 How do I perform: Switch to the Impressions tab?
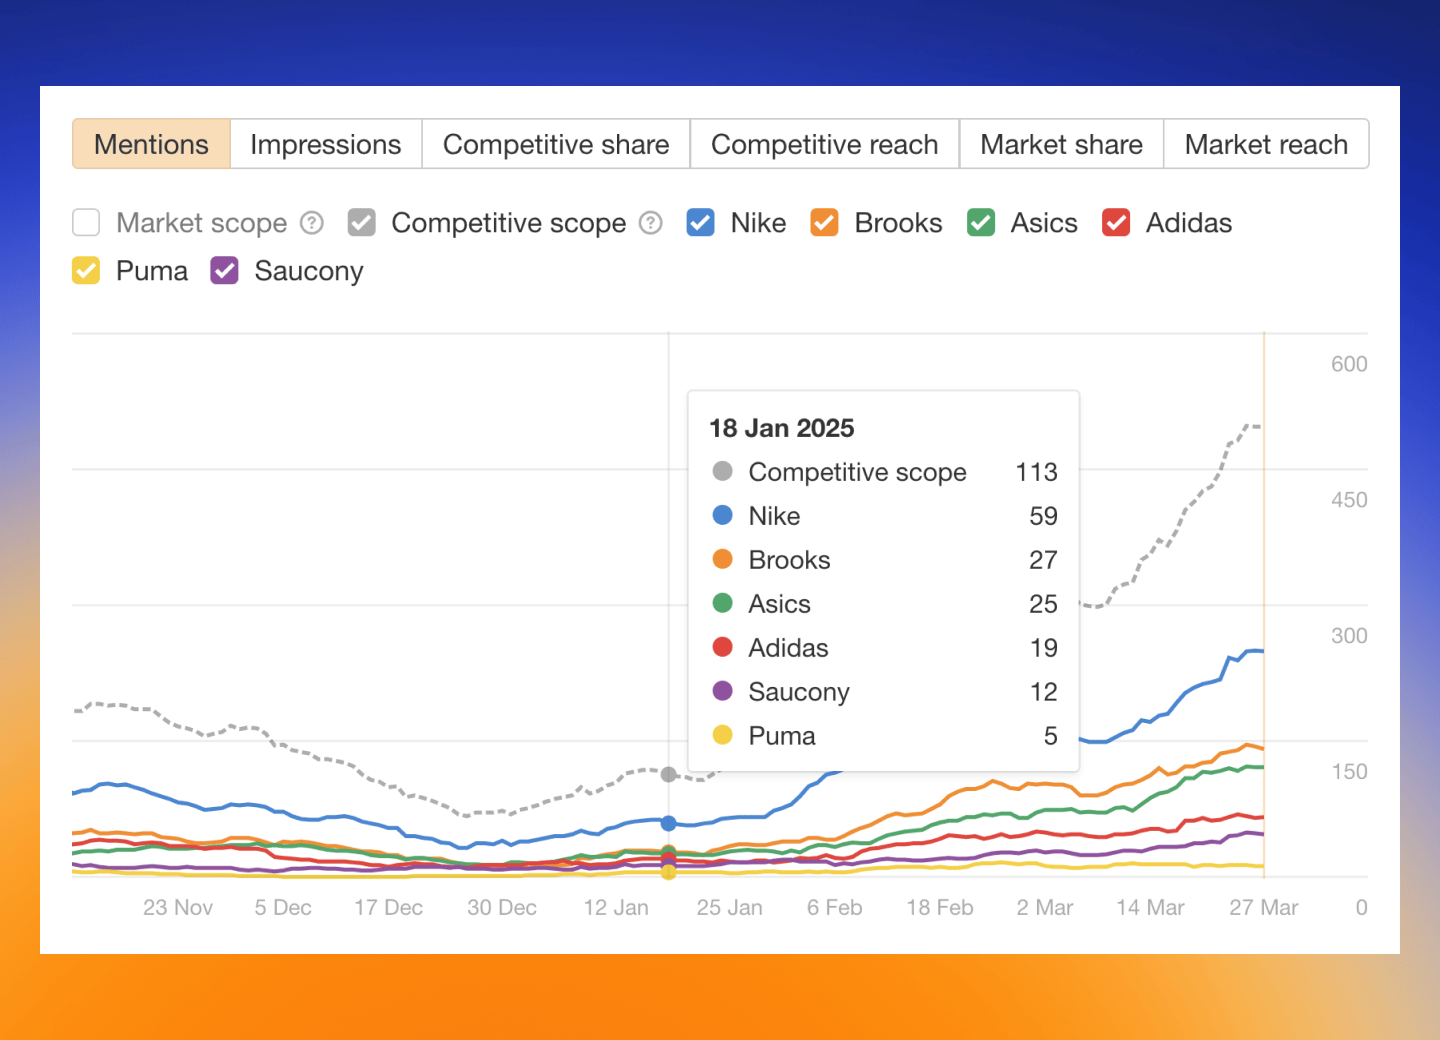click(325, 144)
